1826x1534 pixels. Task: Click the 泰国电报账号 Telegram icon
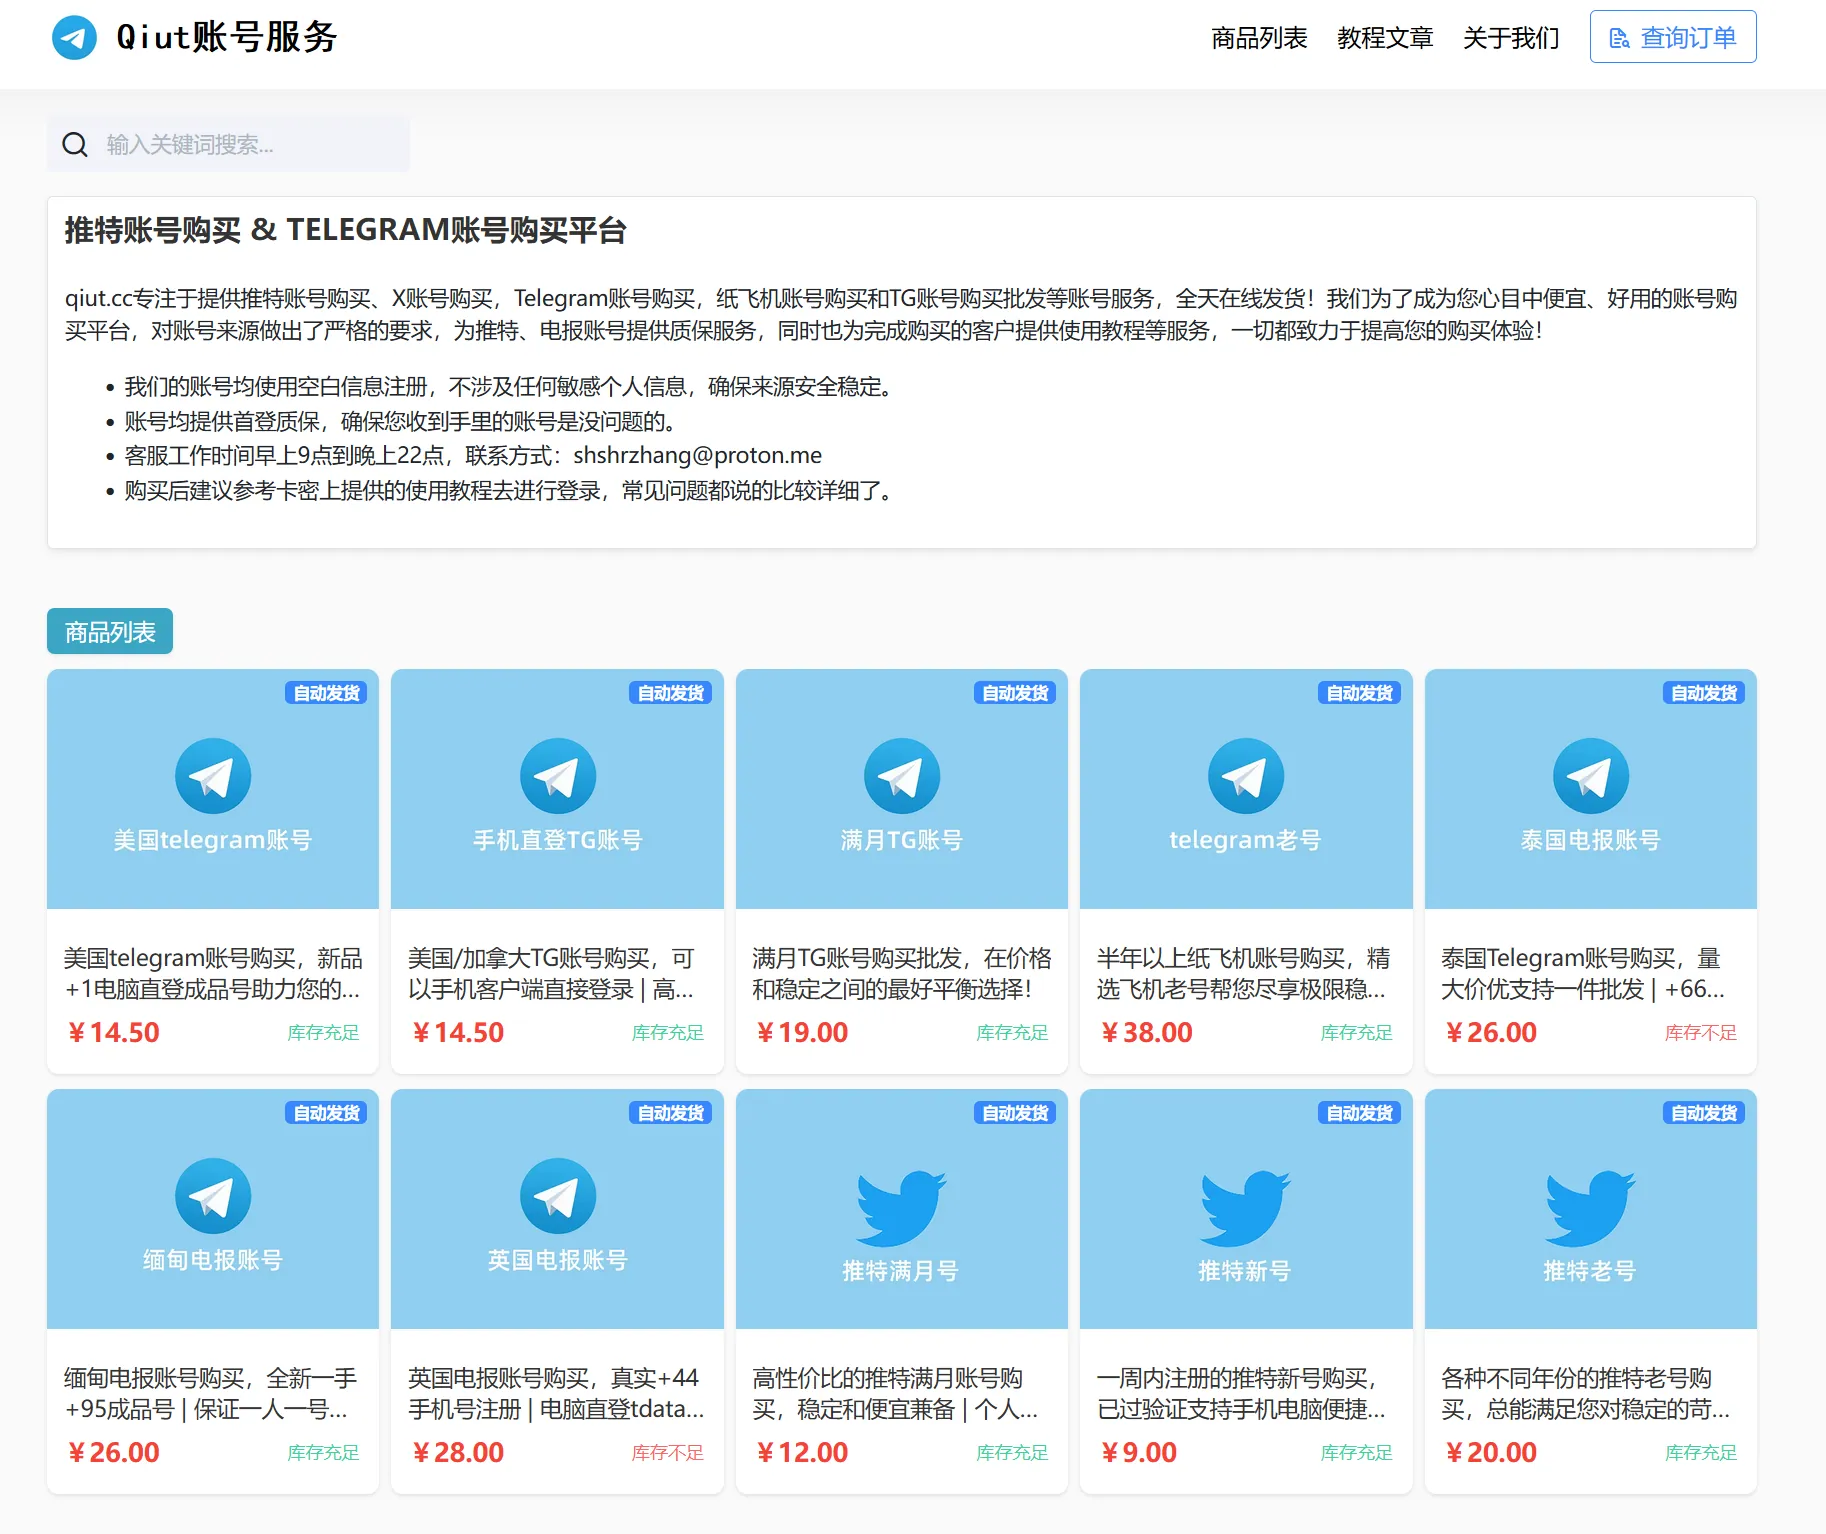click(x=1590, y=775)
